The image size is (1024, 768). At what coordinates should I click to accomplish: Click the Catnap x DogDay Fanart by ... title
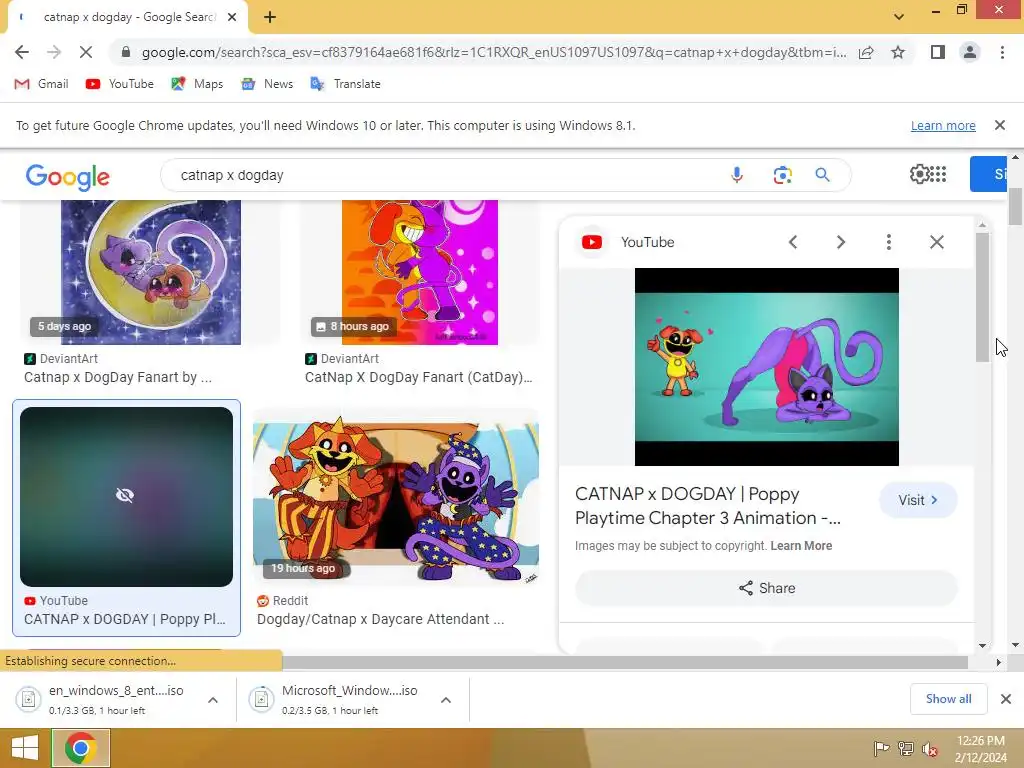coord(118,377)
